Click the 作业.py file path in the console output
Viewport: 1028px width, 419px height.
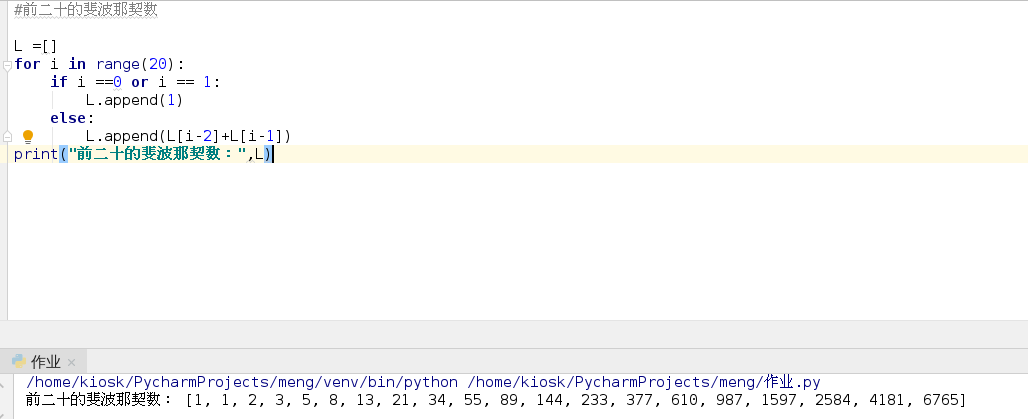(644, 382)
